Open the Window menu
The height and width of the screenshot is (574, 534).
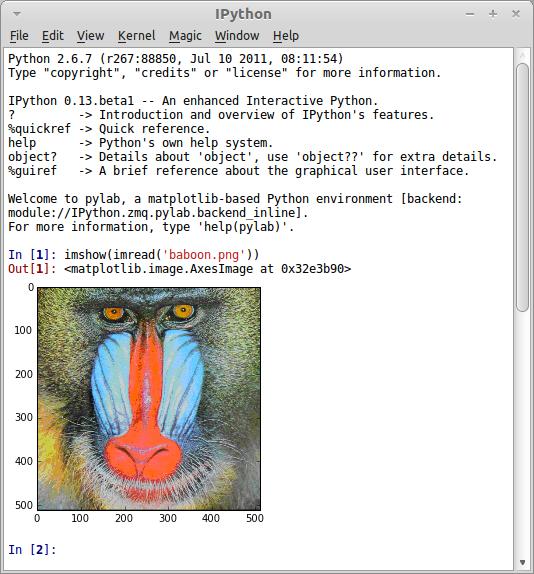point(237,36)
